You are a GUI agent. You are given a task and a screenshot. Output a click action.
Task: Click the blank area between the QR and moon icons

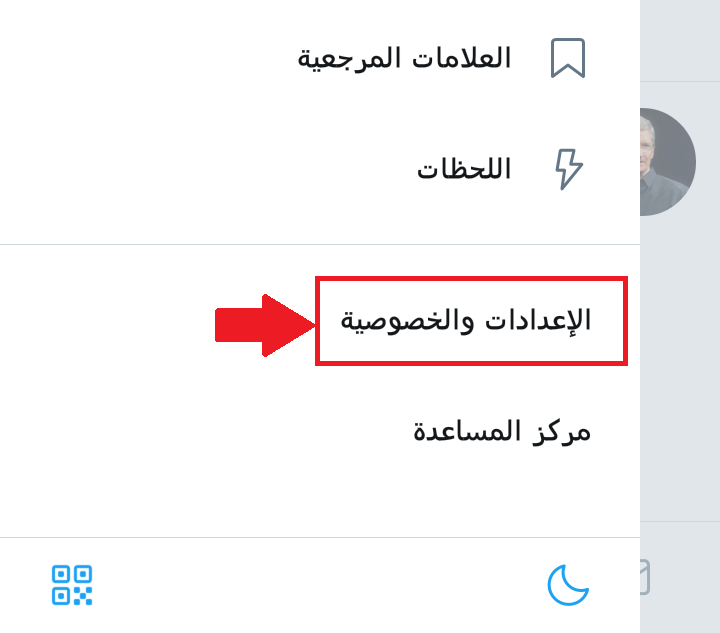pyautogui.click(x=320, y=585)
